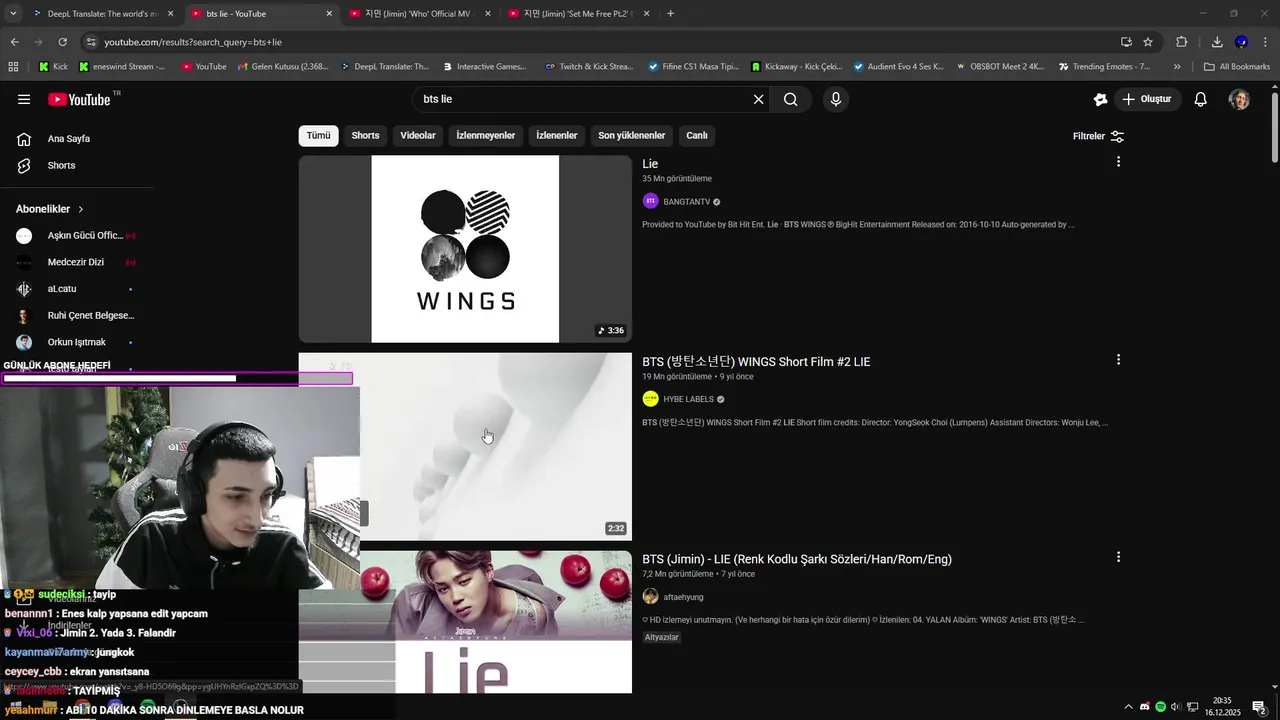Open the Kick bookmark
Screen dimensions: 1280x720
point(54,67)
